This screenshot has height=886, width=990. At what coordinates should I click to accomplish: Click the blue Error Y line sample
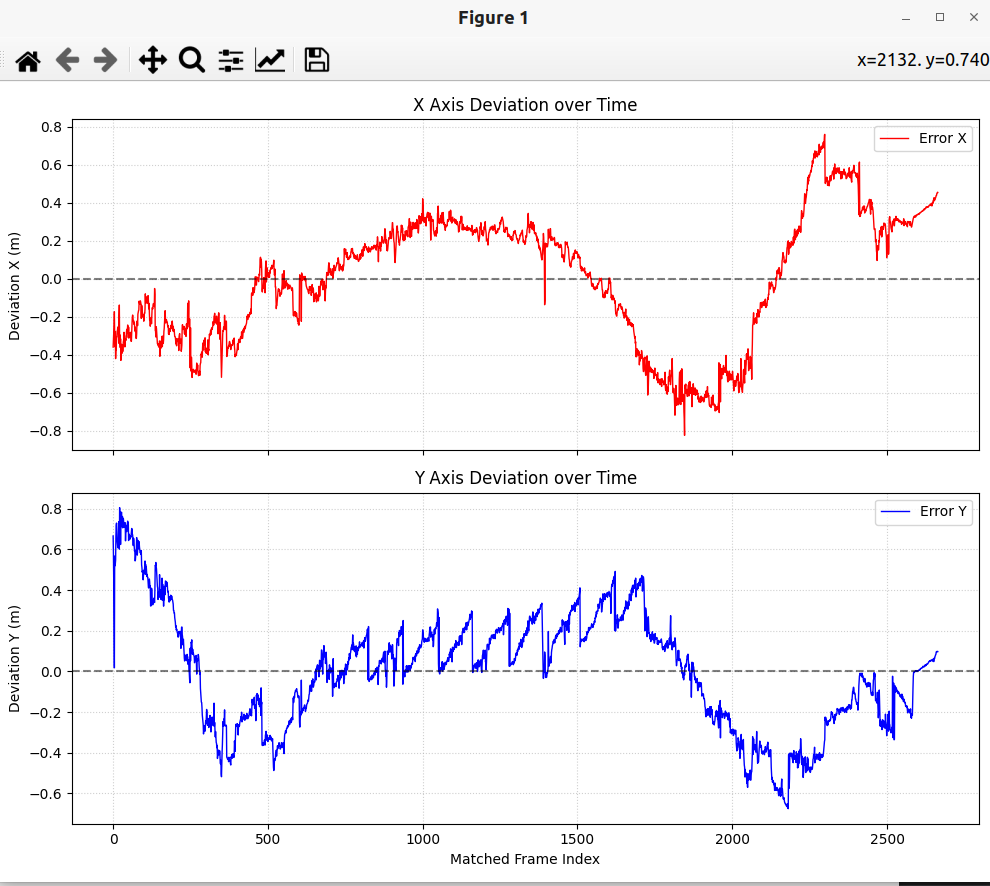(x=895, y=512)
